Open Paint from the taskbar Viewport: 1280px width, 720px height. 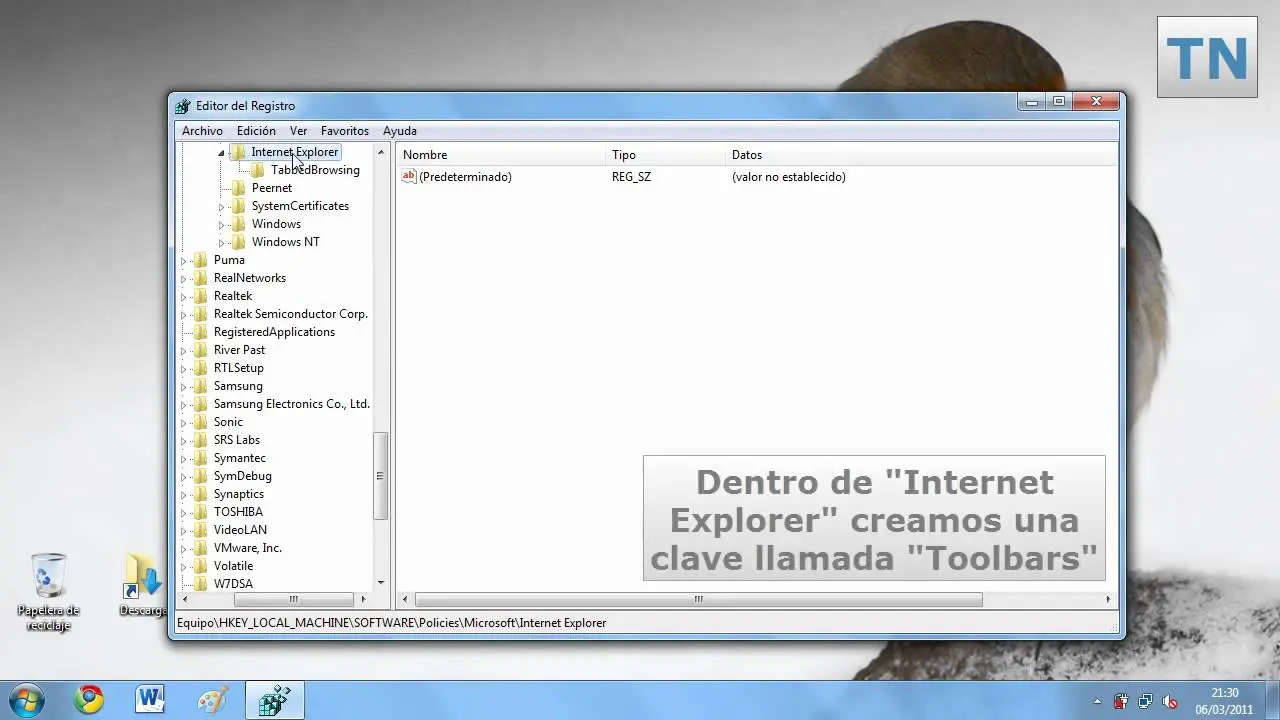(x=213, y=700)
